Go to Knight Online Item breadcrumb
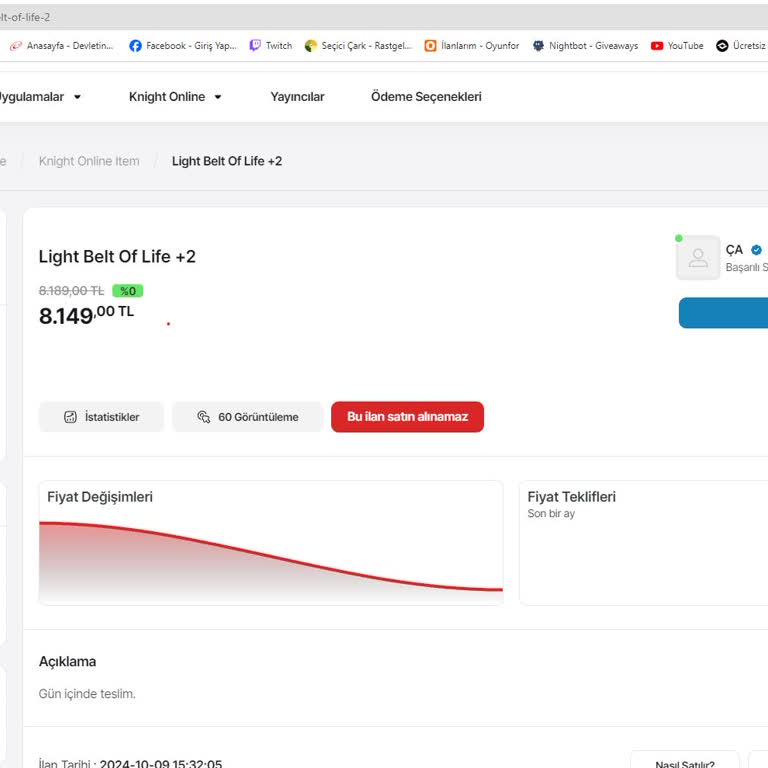The image size is (768, 768). coord(89,161)
